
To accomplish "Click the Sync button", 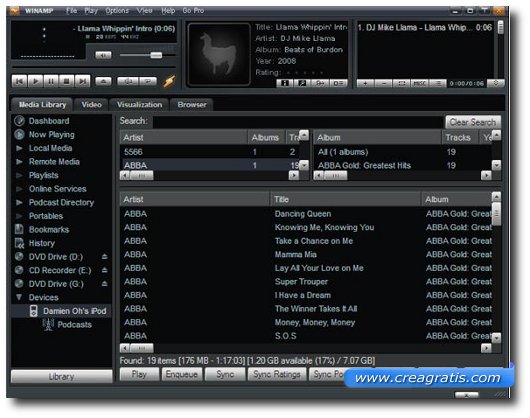I will click(225, 374).
